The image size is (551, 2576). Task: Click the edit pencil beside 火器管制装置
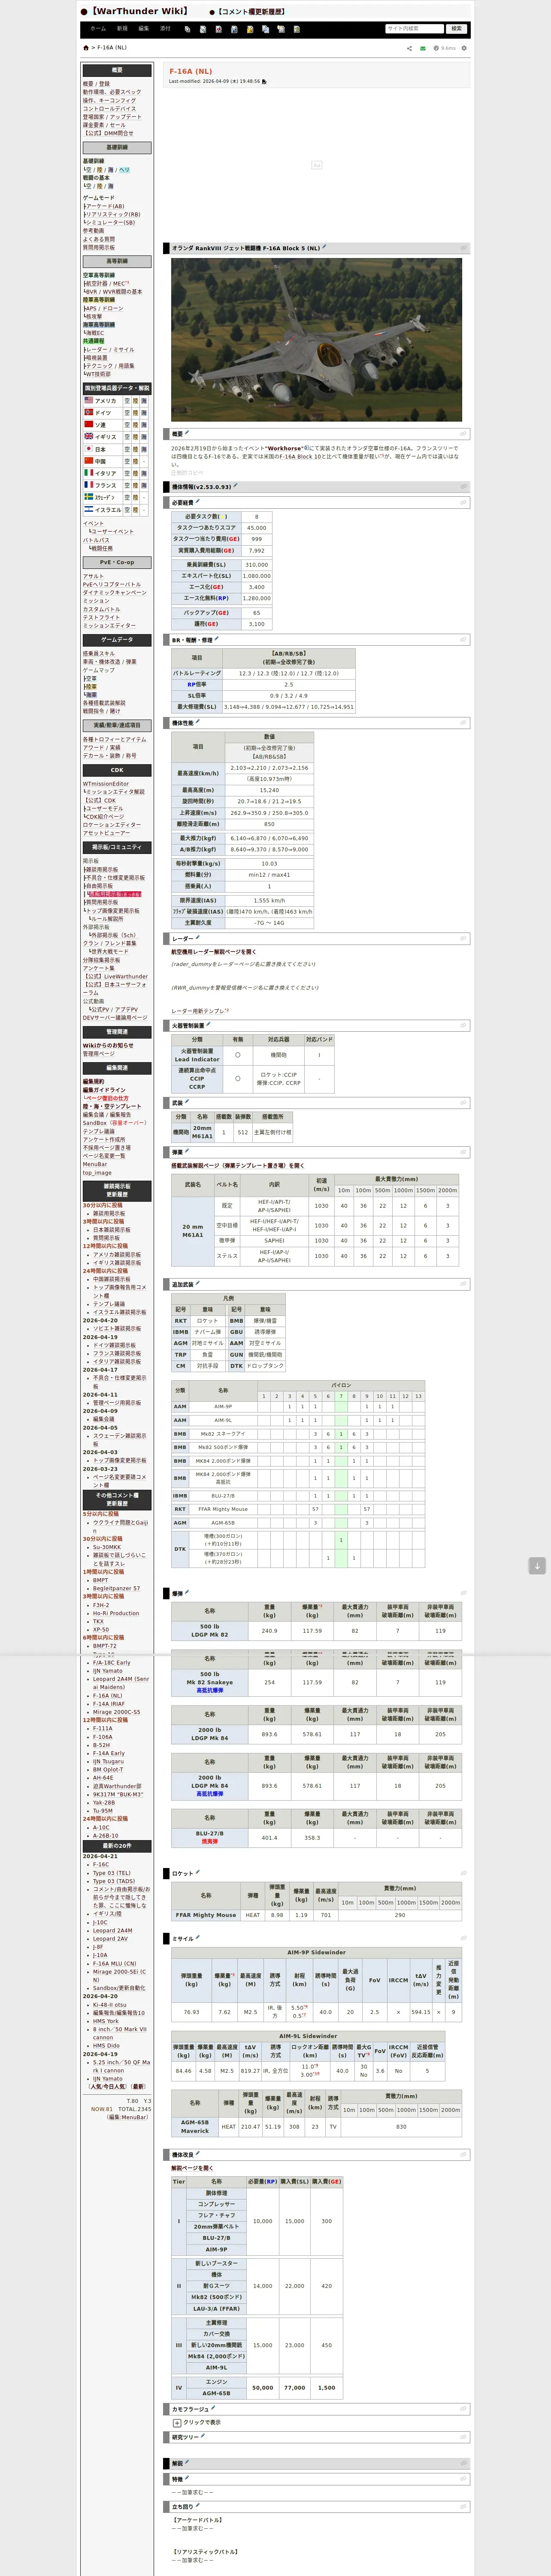pos(209,1024)
